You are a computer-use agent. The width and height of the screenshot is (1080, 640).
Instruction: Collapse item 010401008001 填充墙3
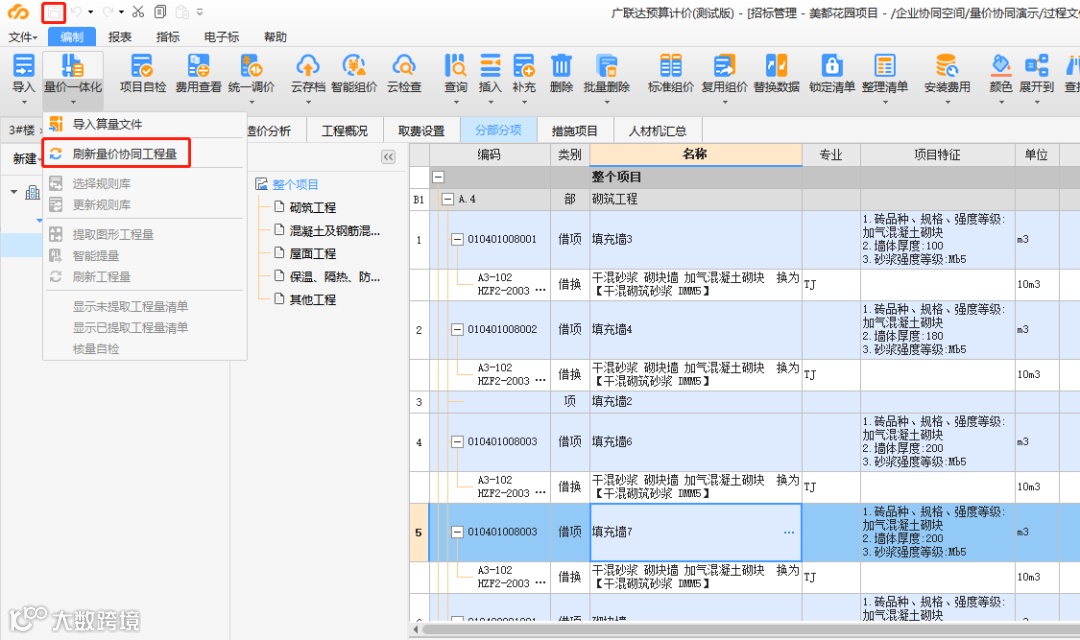click(x=457, y=240)
